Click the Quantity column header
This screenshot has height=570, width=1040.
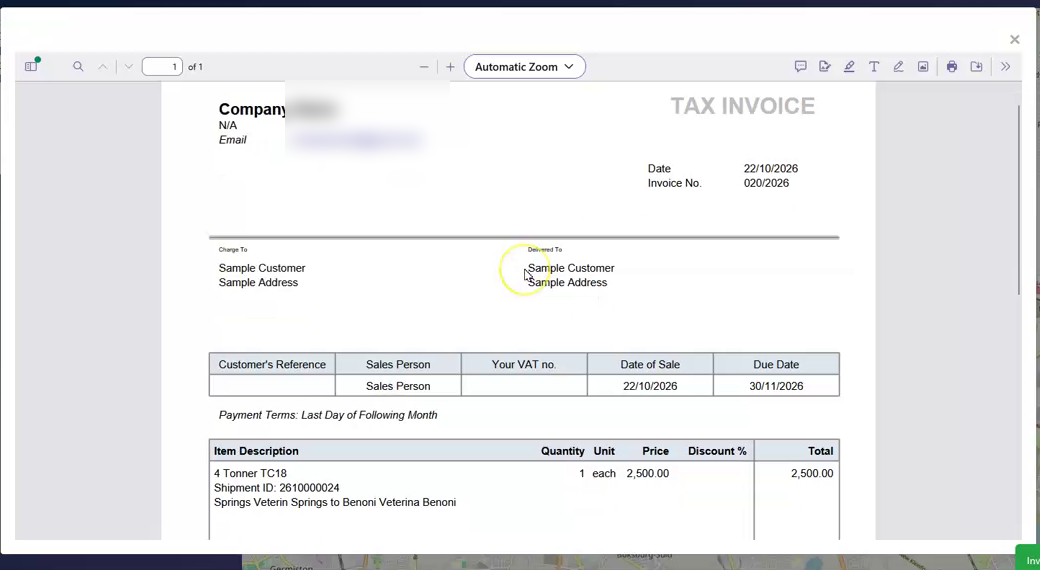click(562, 451)
